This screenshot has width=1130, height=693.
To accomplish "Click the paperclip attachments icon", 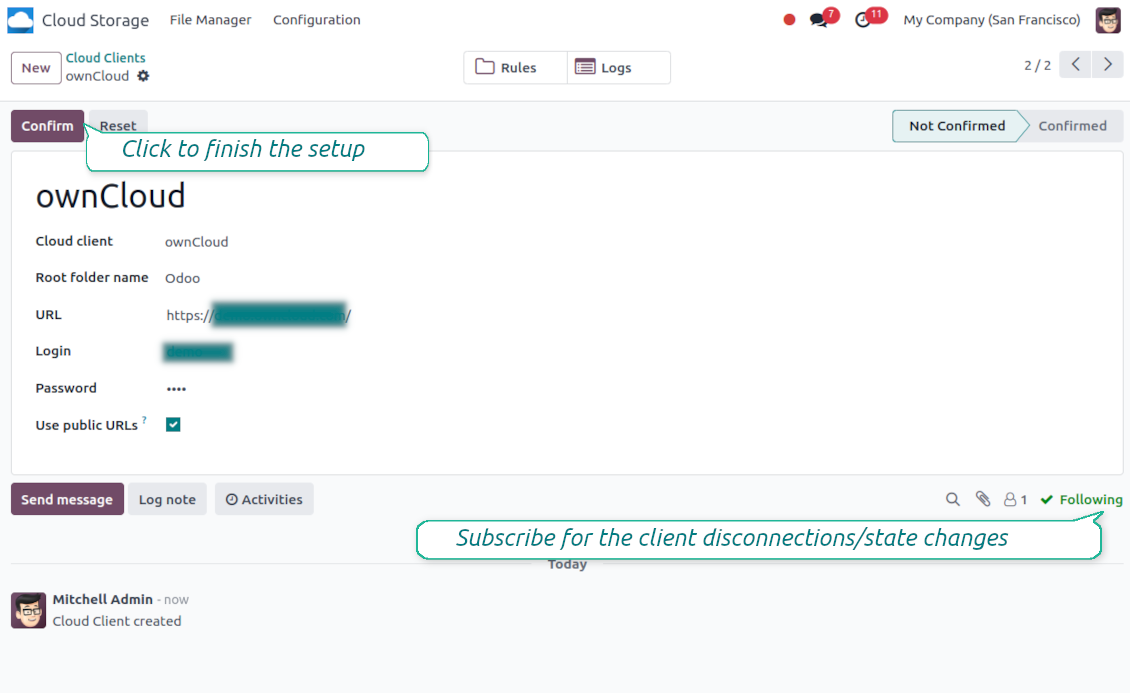I will (x=983, y=498).
